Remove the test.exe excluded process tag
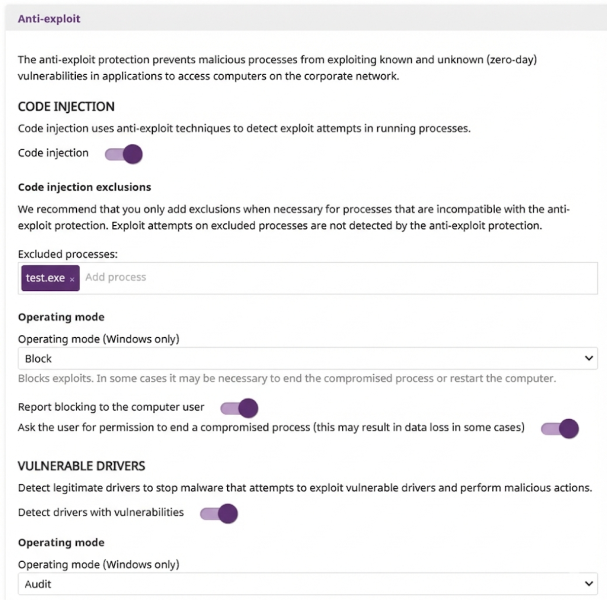The width and height of the screenshot is (607, 600). (x=72, y=278)
